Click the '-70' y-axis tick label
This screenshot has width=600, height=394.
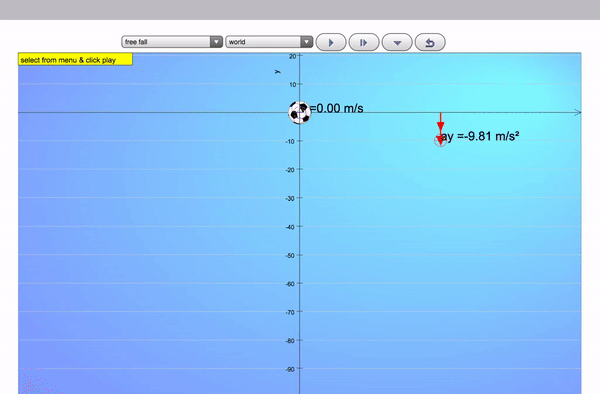pyautogui.click(x=290, y=312)
